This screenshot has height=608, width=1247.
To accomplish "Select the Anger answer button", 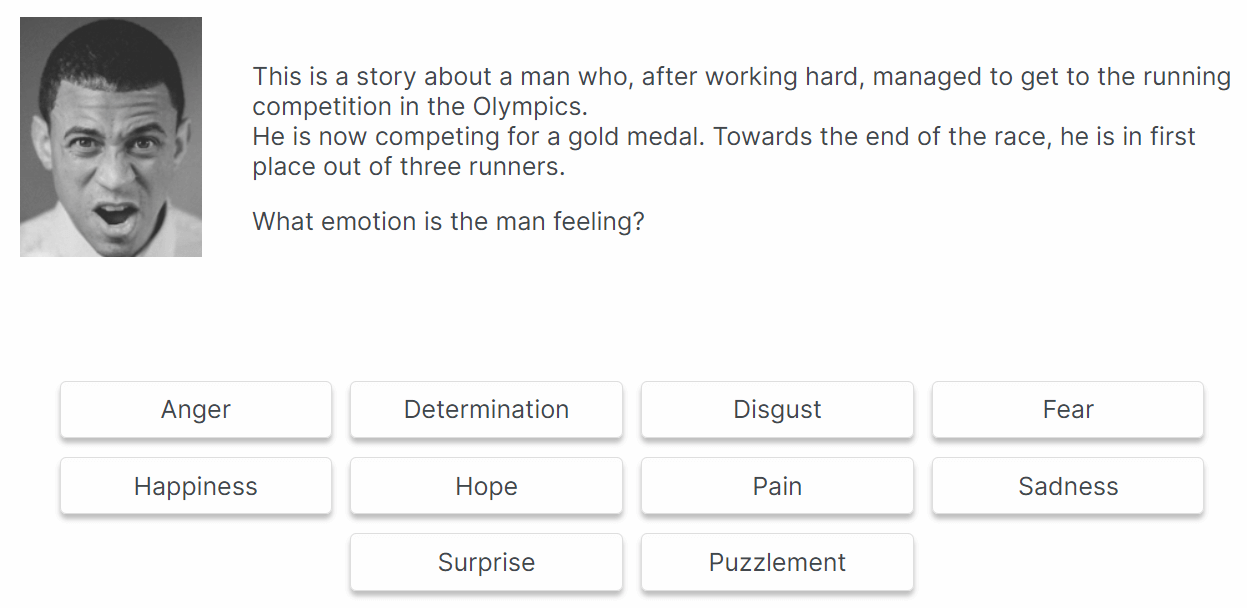I will [x=196, y=410].
